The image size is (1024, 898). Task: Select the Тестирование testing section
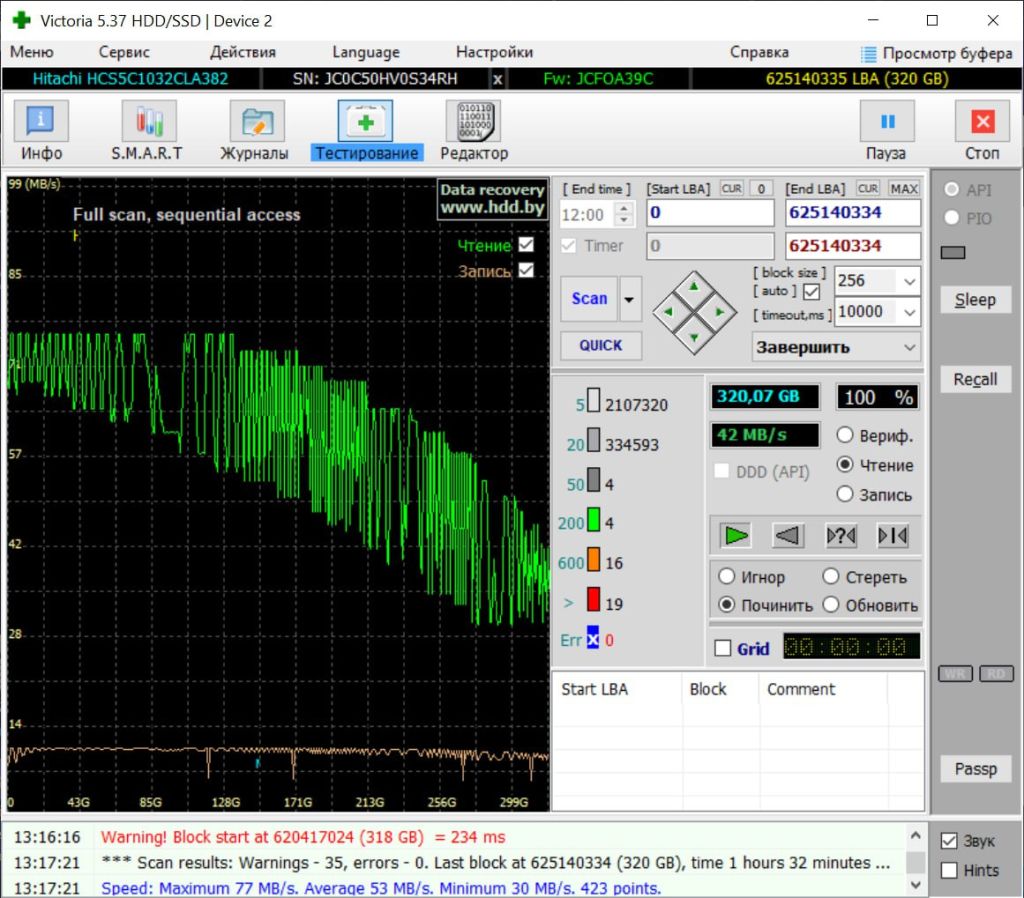click(x=366, y=131)
